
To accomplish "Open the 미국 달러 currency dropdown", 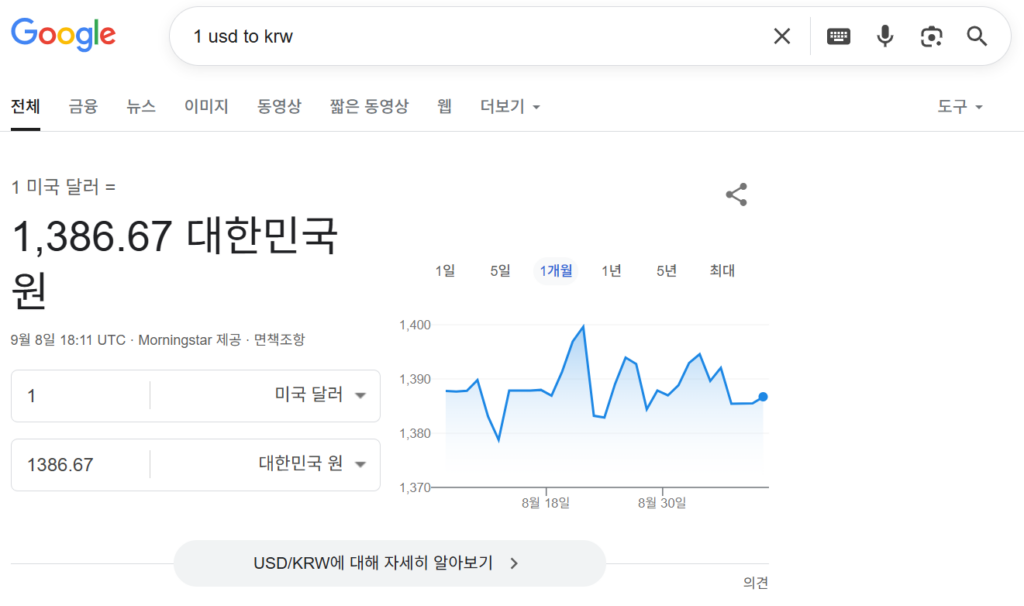I will [320, 395].
